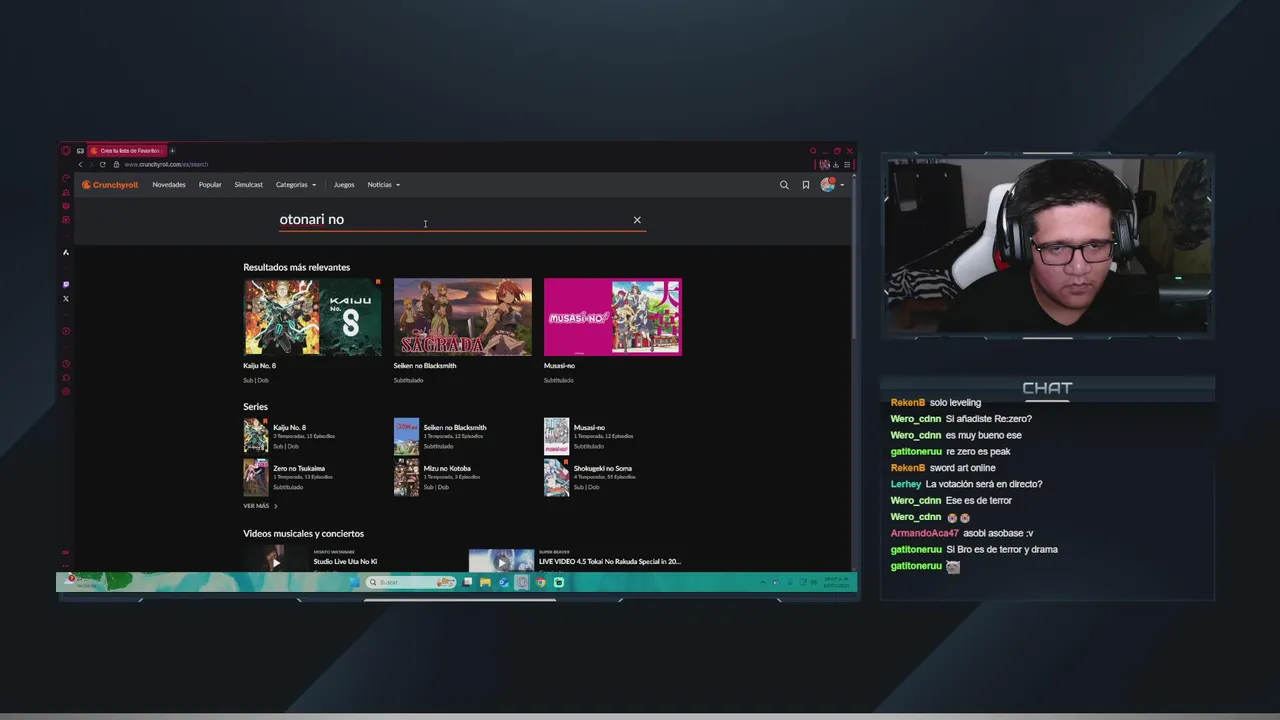Open the history clock icon in browser sidebar
Image resolution: width=1280 pixels, height=720 pixels.
(x=66, y=364)
